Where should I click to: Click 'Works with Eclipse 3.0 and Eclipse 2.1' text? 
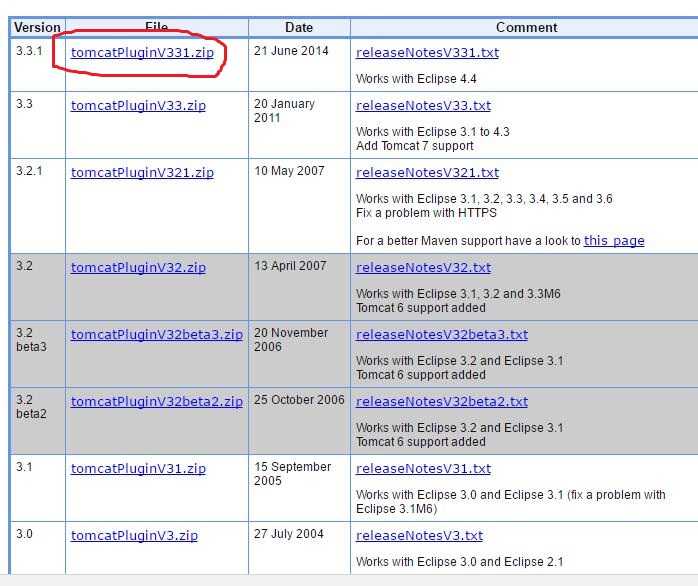coord(460,562)
